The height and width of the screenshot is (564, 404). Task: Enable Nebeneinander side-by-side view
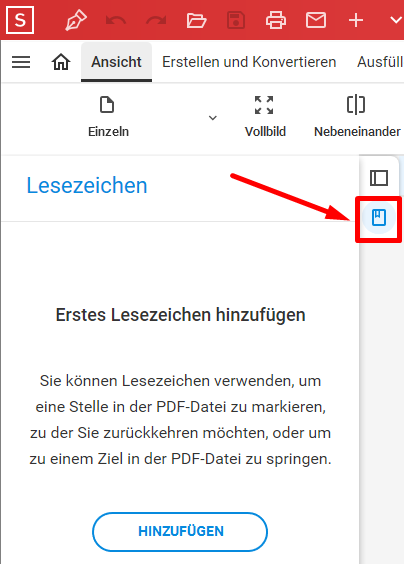click(357, 117)
